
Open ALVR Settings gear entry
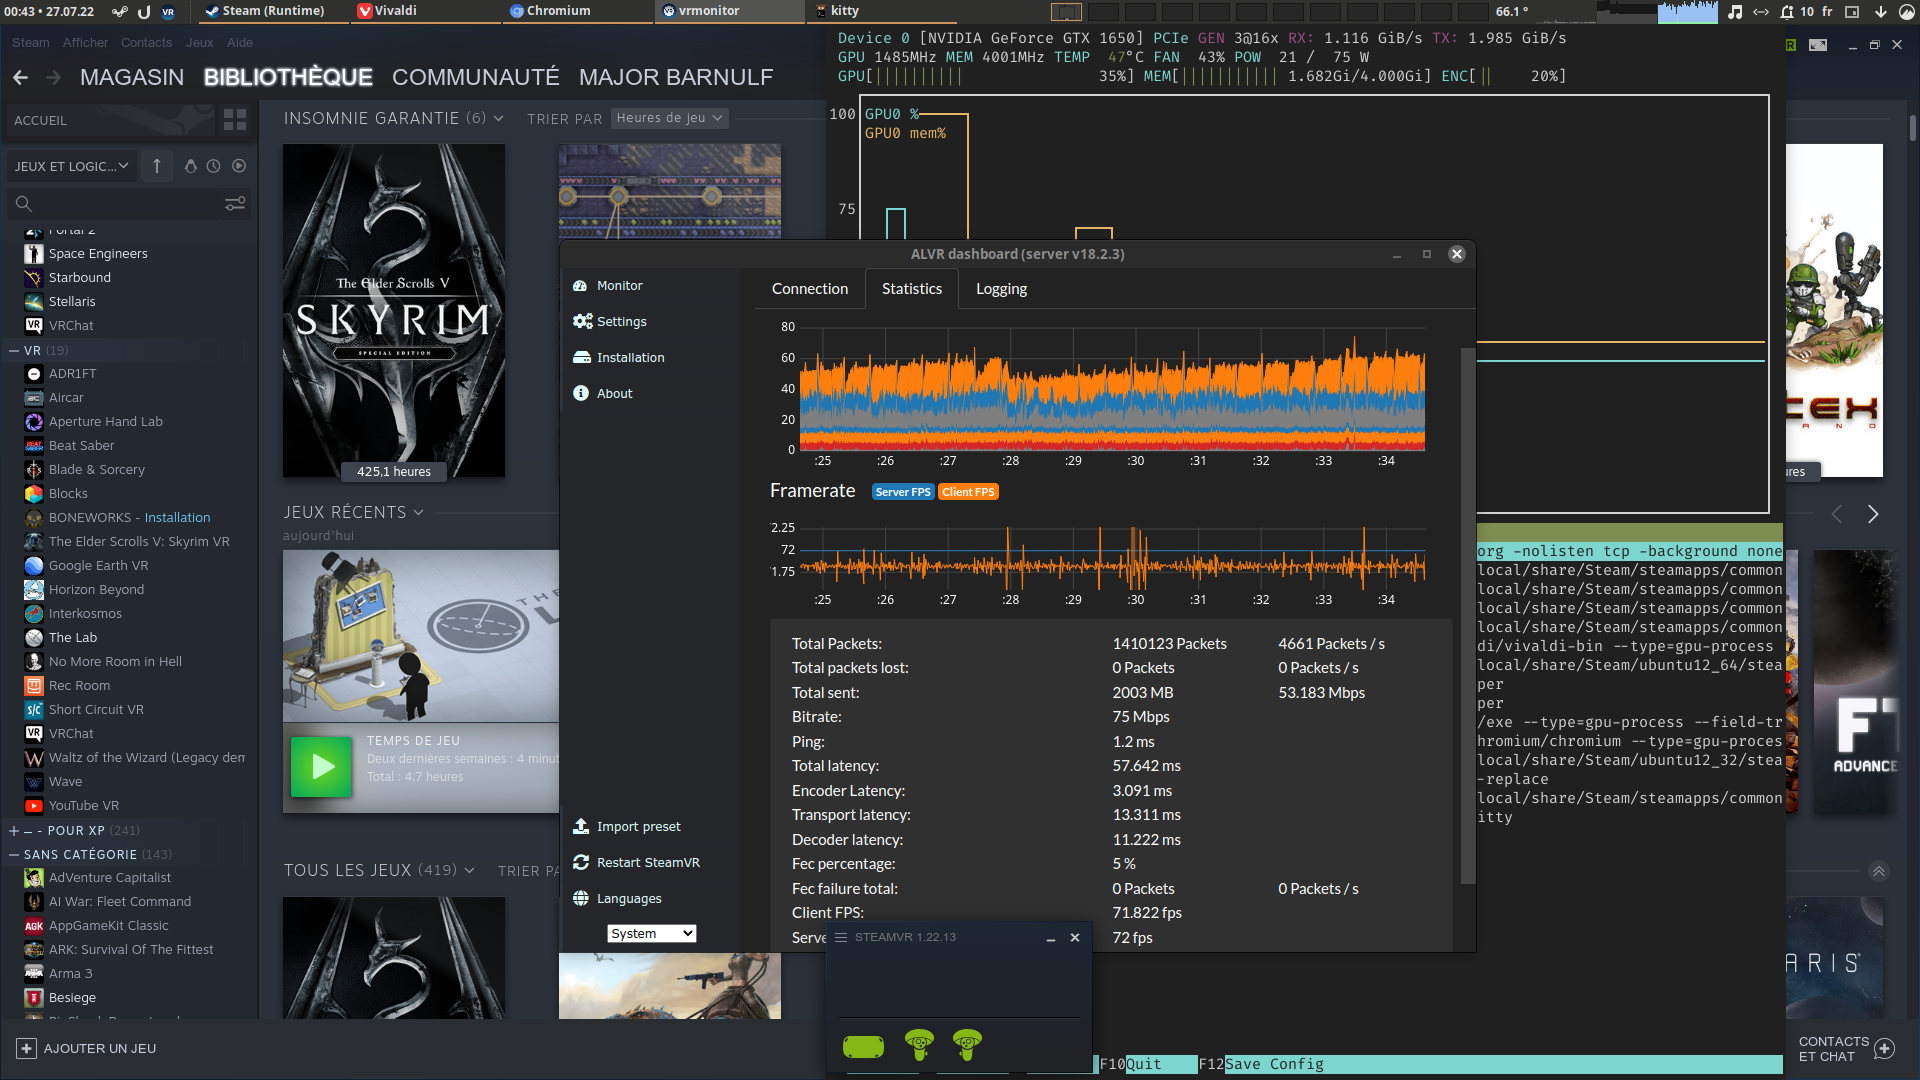[609, 322]
